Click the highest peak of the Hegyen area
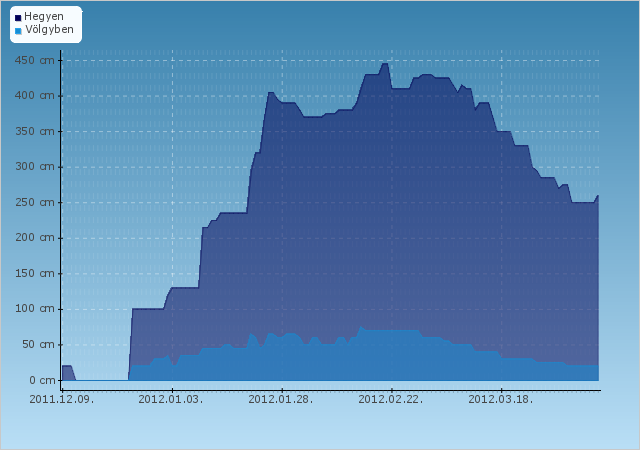This screenshot has height=450, width=640. coord(384,64)
